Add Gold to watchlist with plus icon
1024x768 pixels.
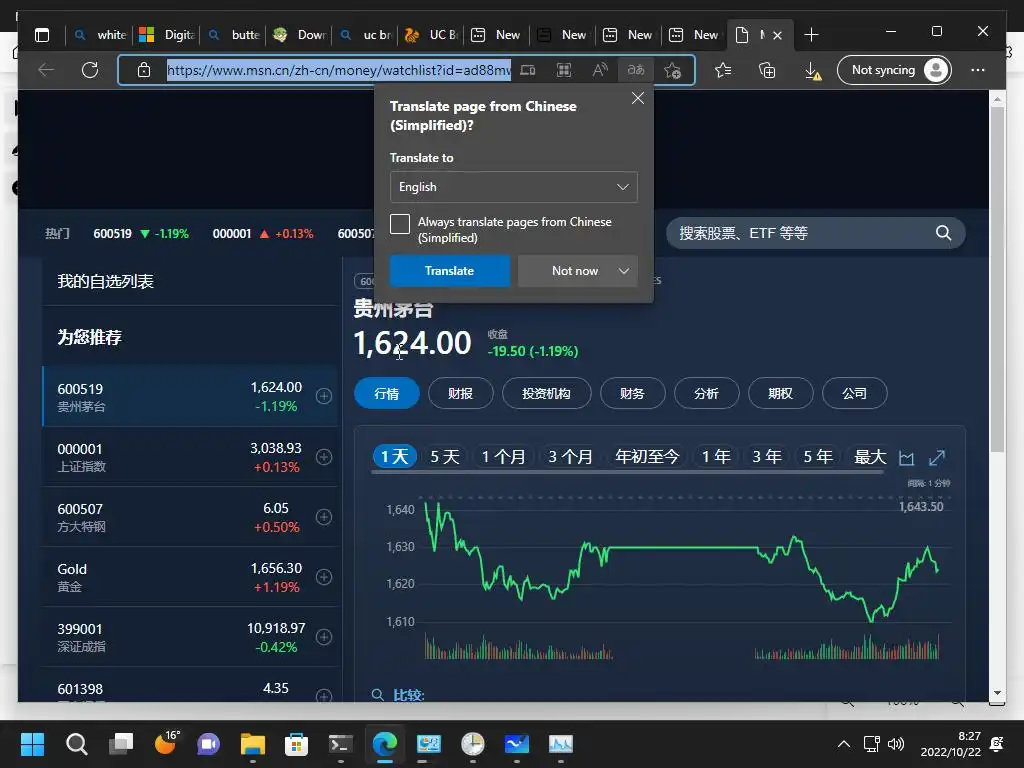pos(324,577)
